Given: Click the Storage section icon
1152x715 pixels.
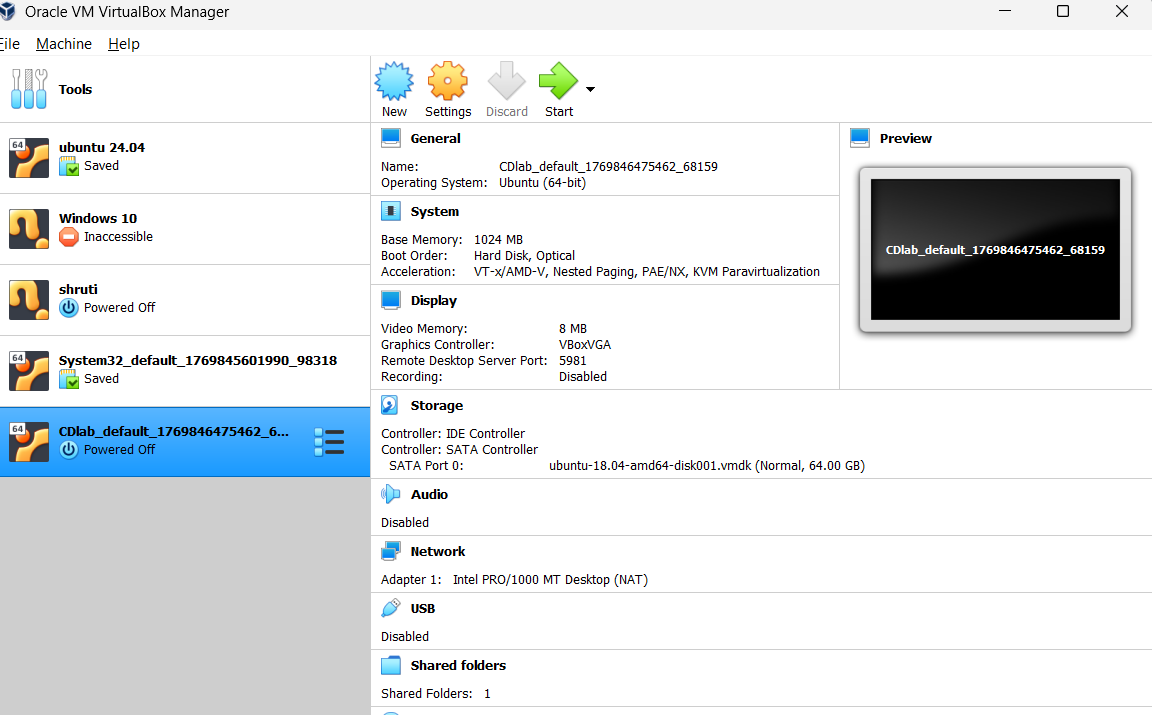Looking at the screenshot, I should (390, 405).
